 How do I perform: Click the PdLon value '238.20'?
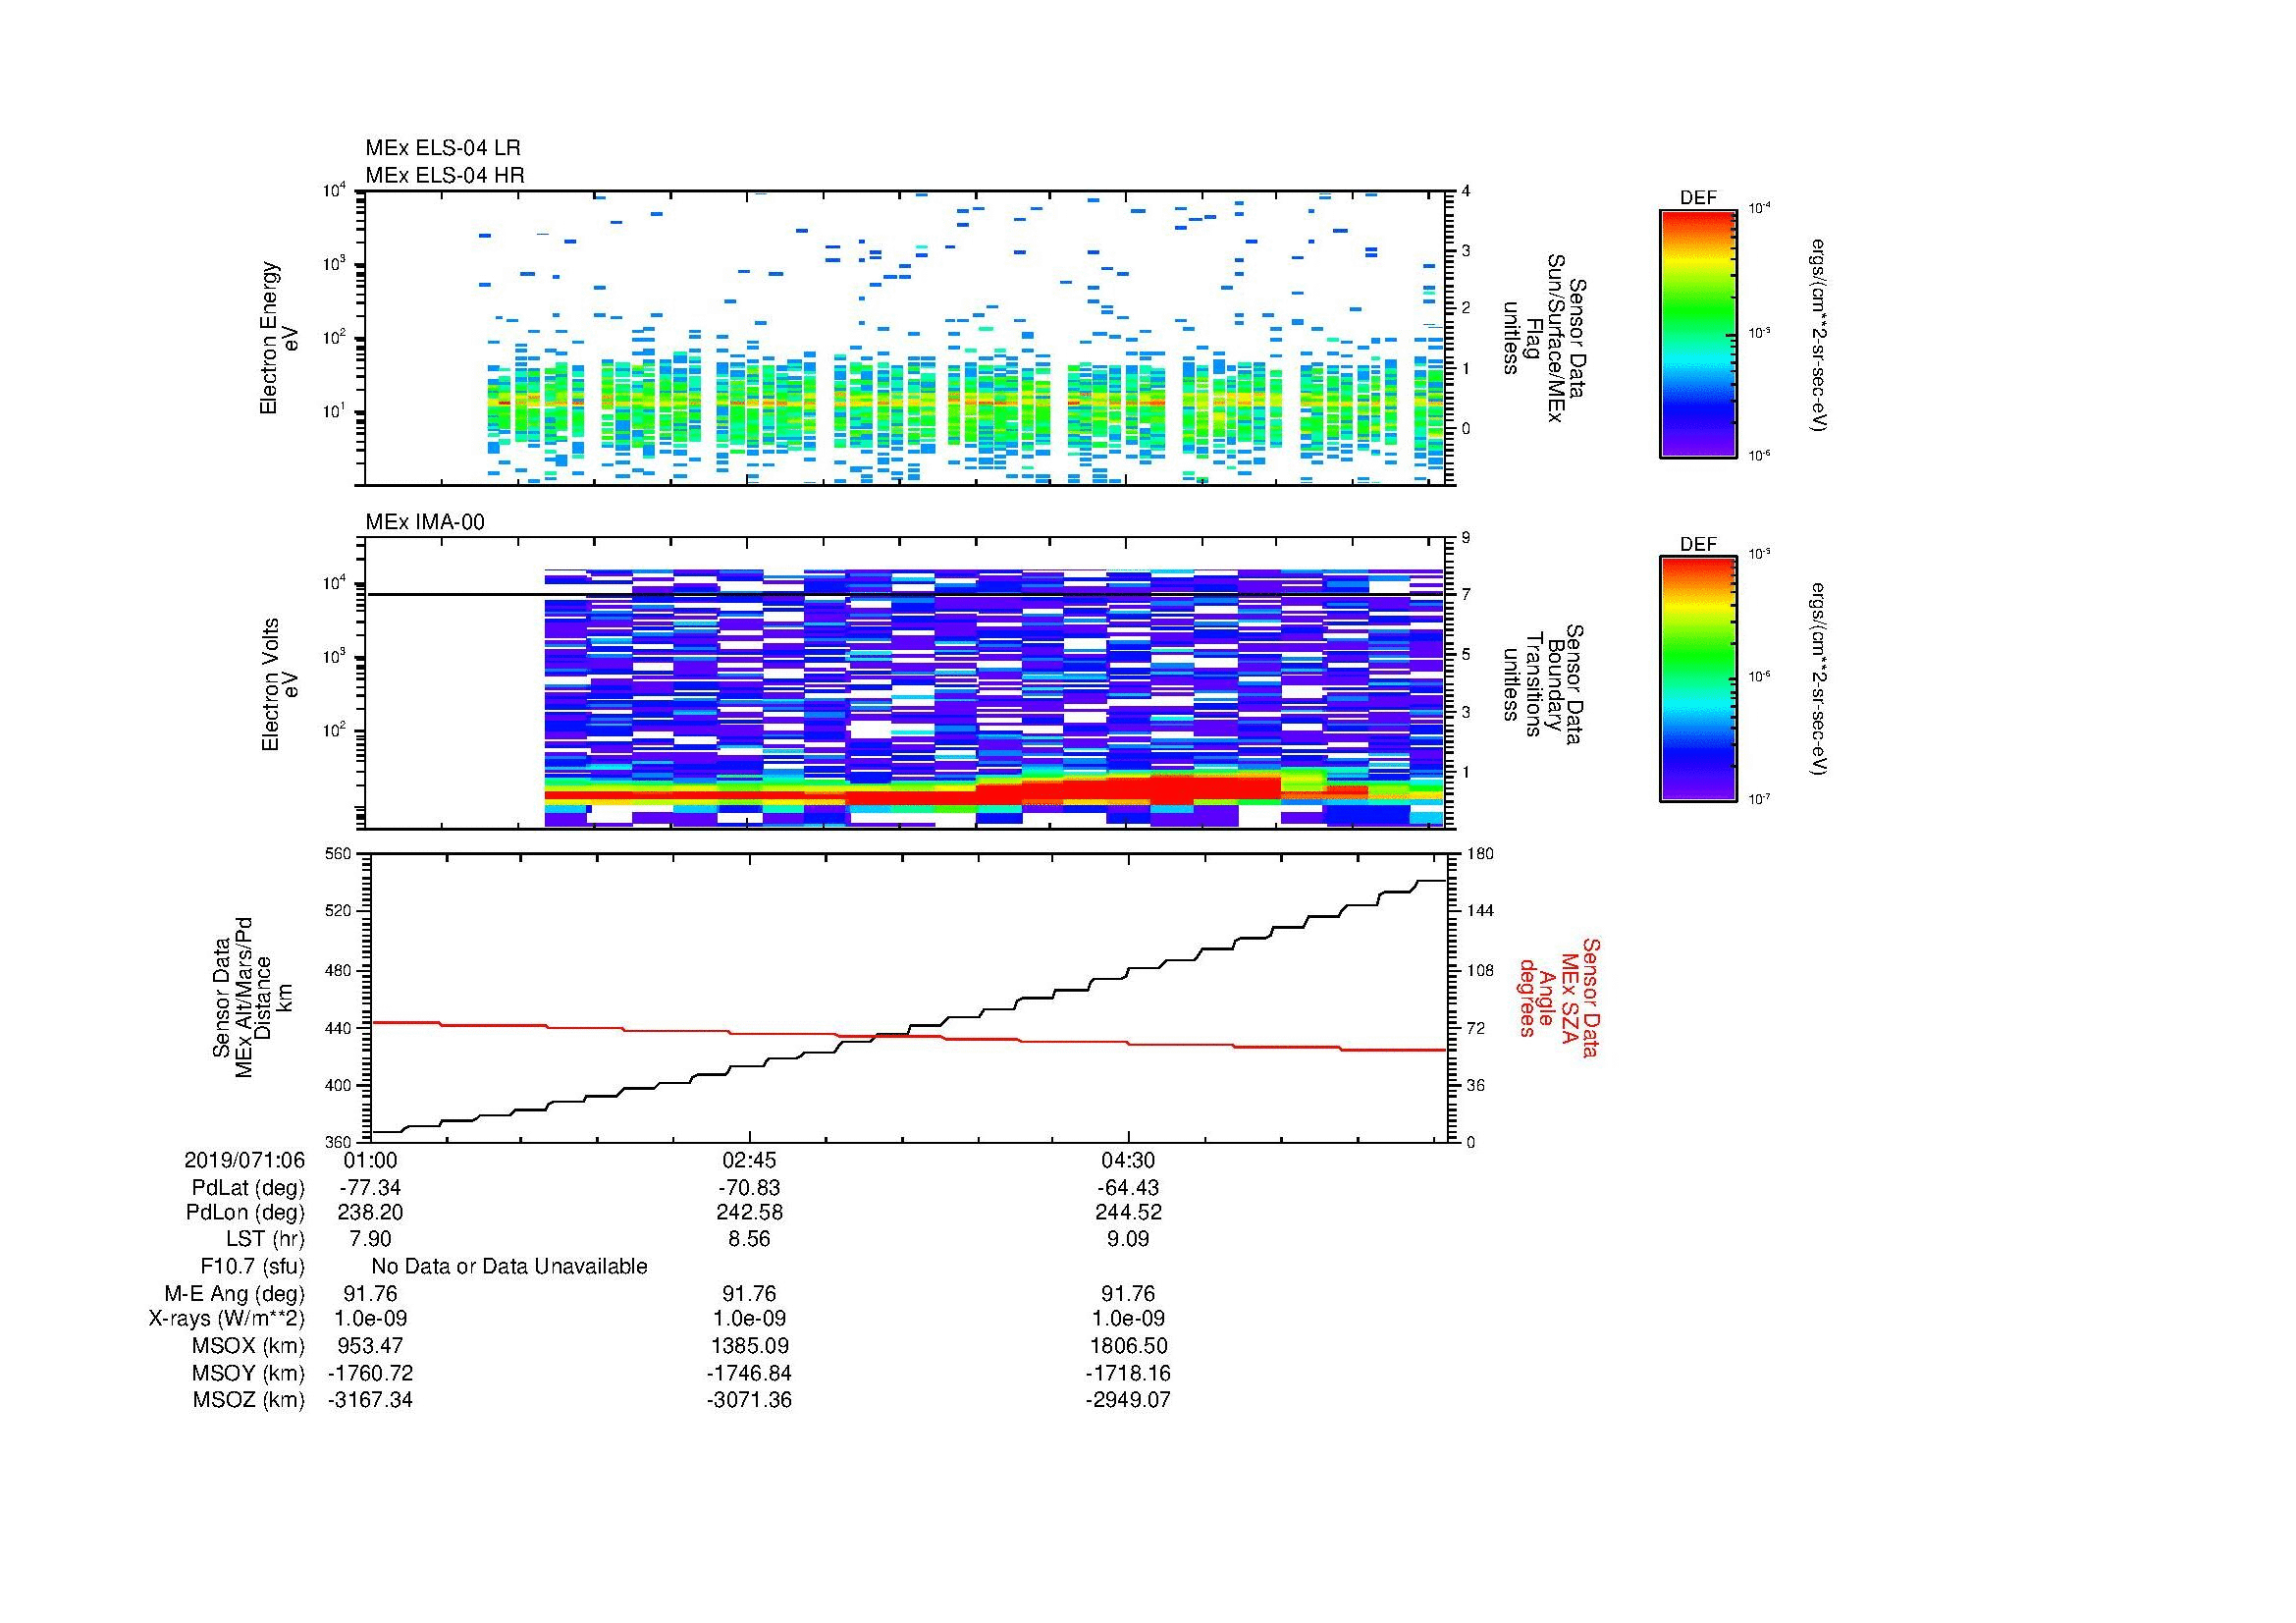point(370,1213)
